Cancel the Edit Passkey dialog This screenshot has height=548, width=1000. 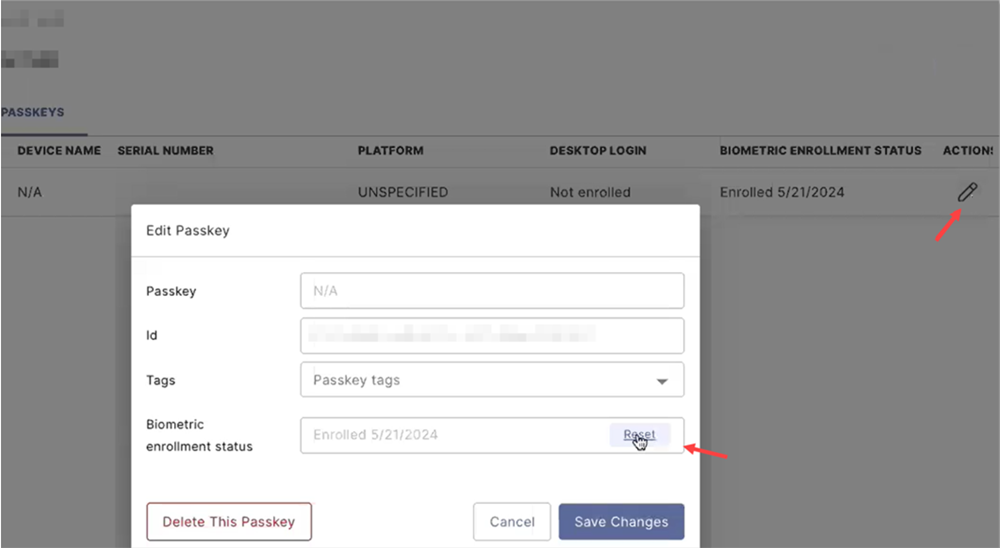(512, 522)
